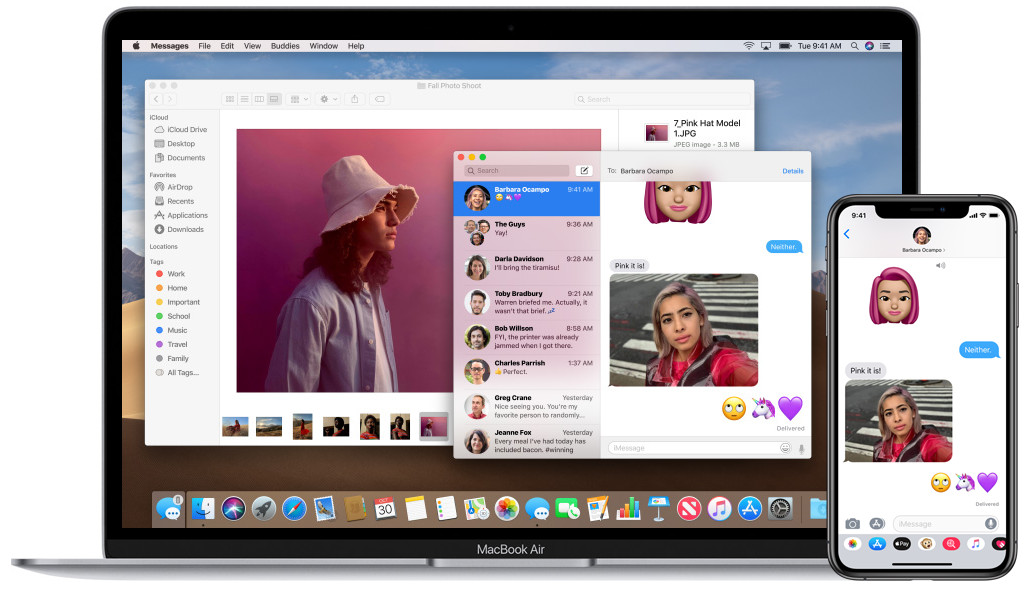Switch Finder to icon view
The image size is (1036, 594).
230,99
